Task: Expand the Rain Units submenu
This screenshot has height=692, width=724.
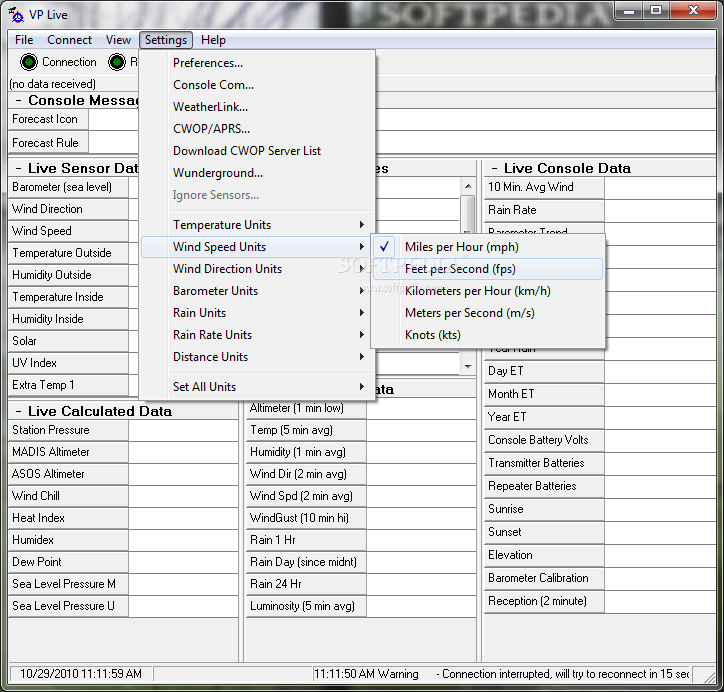Action: tap(258, 313)
